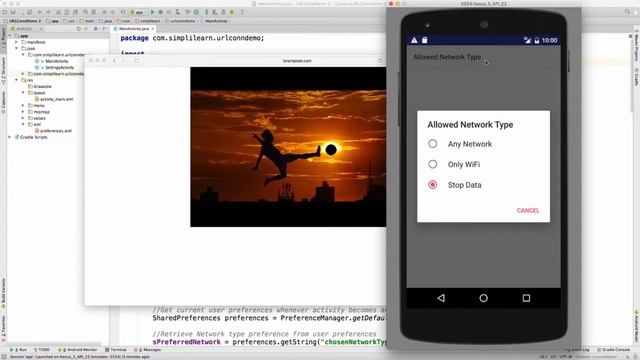The height and width of the screenshot is (360, 640).
Task: Select the Any Network radio option
Action: (460, 144)
